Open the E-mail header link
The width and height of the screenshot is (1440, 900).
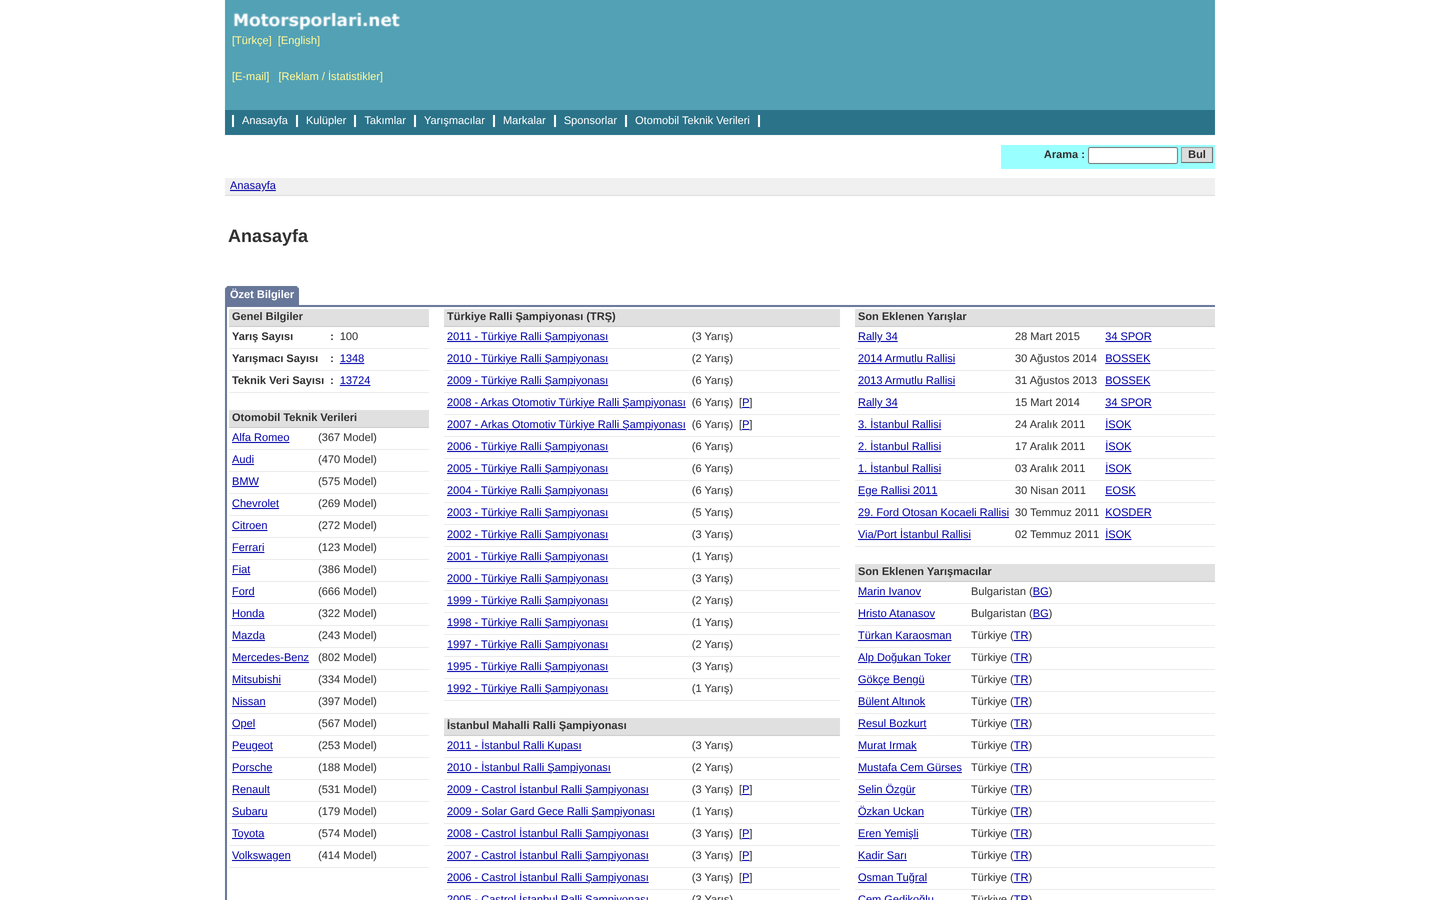coord(251,76)
